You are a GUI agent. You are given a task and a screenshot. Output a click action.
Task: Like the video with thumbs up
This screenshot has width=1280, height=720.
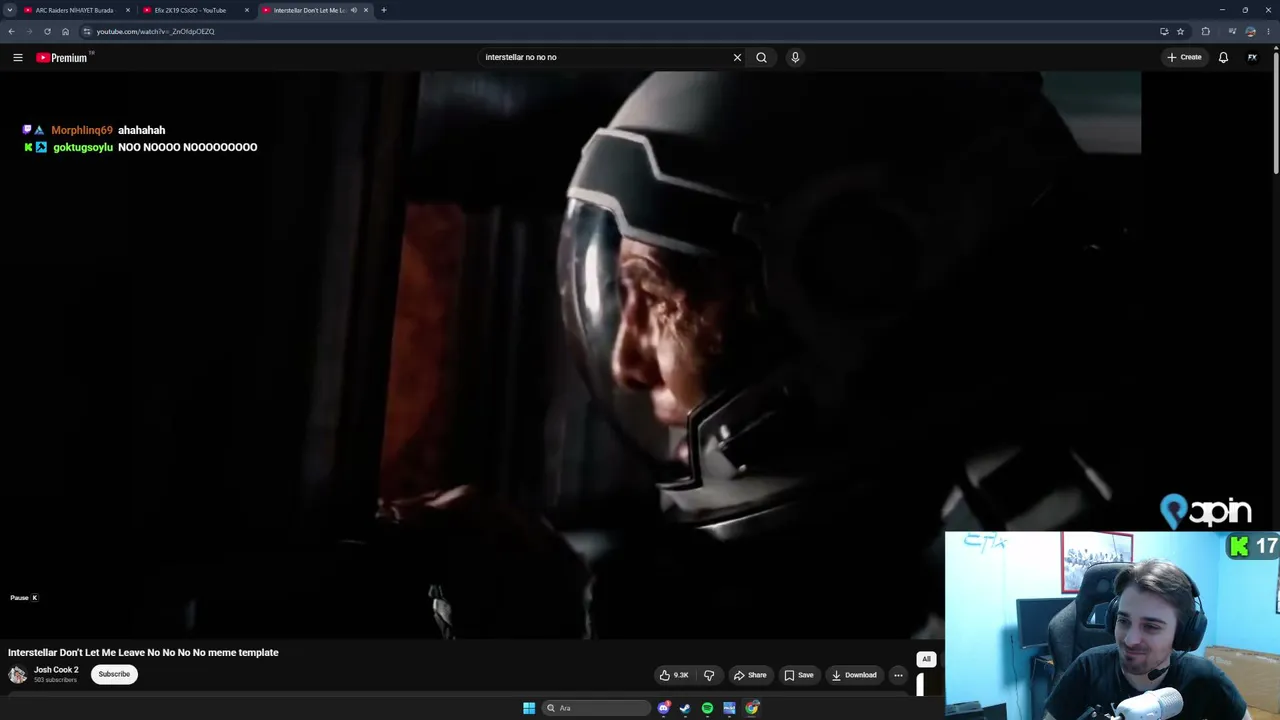tap(674, 675)
